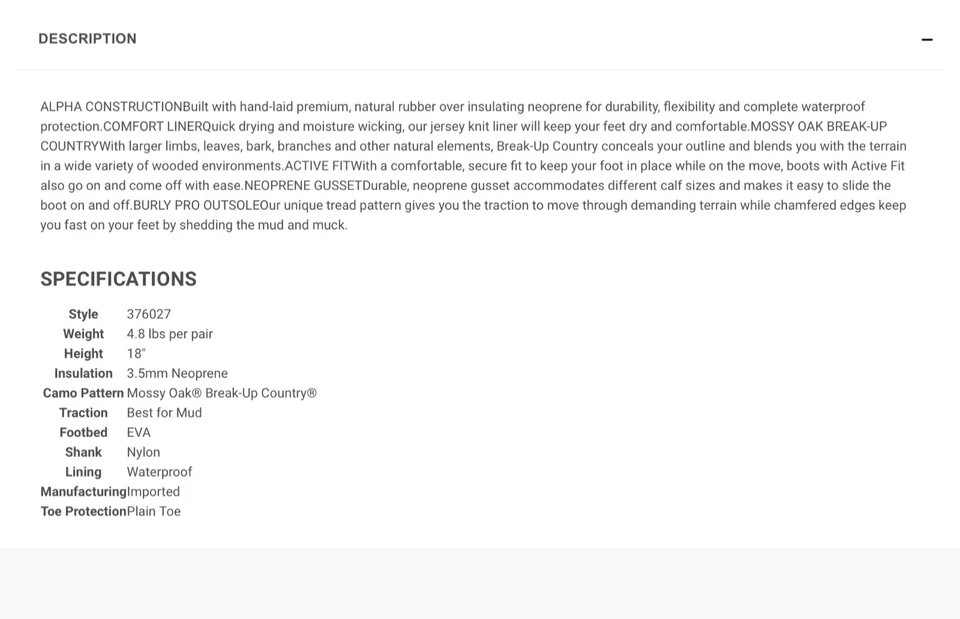Click the Weight value 4.8 lbs per pair
This screenshot has width=960, height=619.
pos(170,334)
